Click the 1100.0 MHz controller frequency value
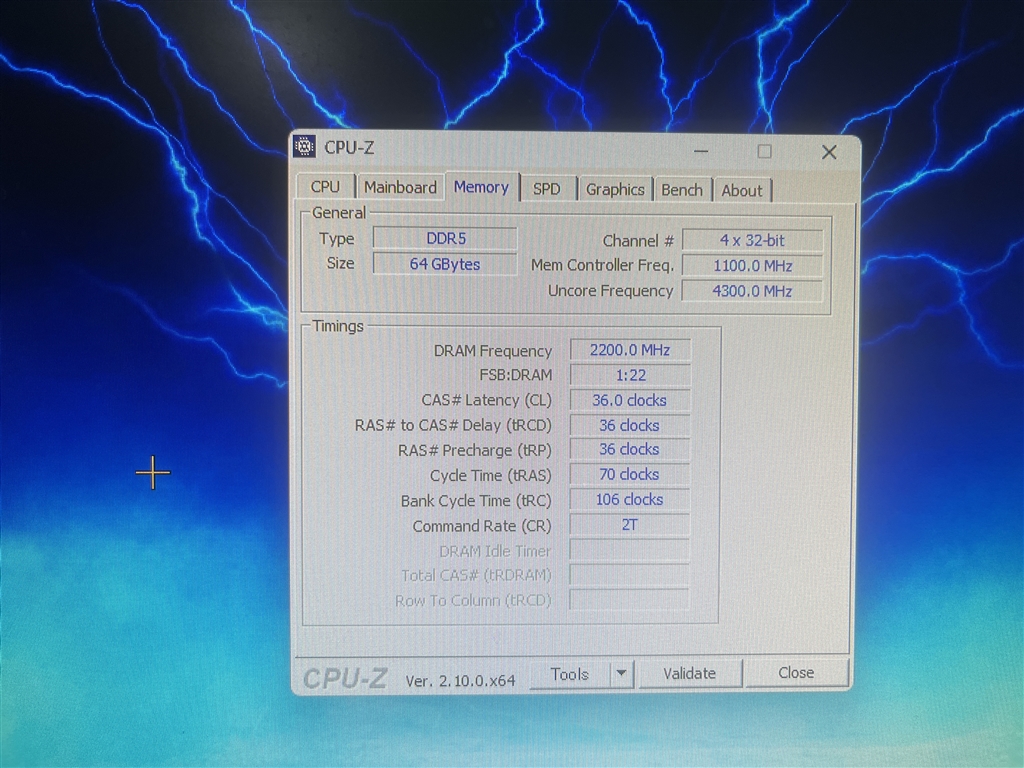This screenshot has height=768, width=1024. pos(752,266)
